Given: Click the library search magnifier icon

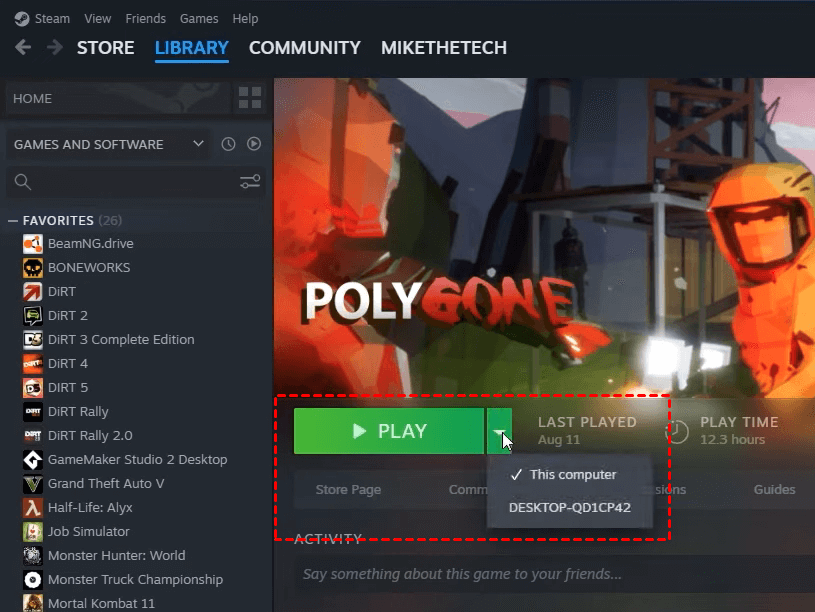Looking at the screenshot, I should click(x=23, y=182).
